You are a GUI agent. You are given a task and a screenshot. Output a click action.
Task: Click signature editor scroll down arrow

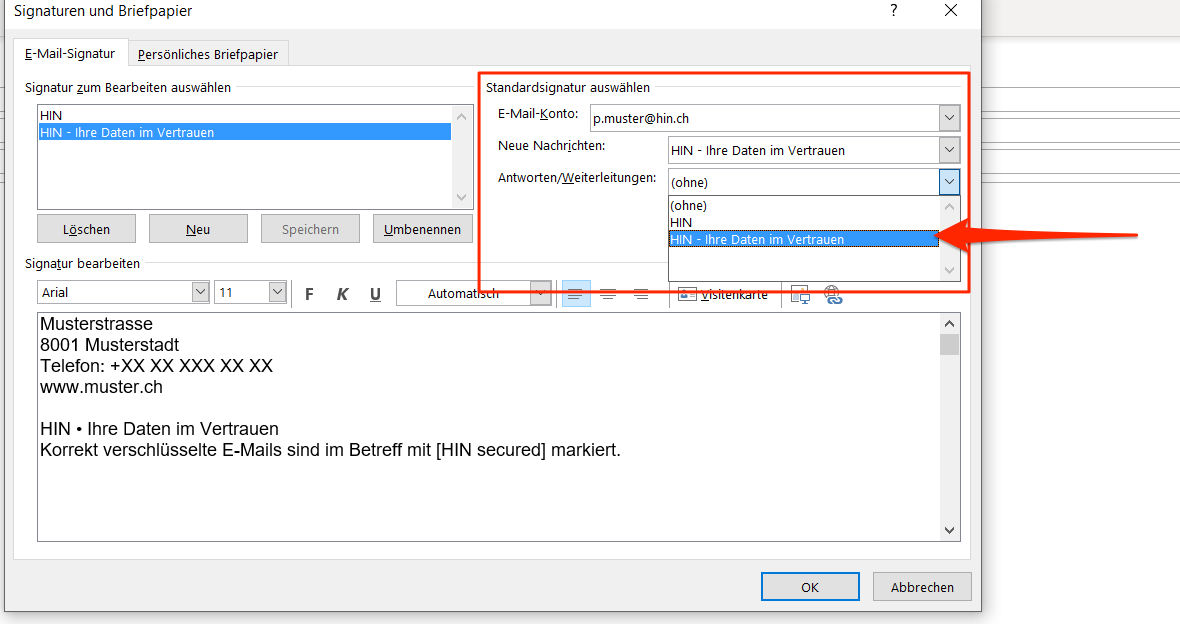[949, 531]
